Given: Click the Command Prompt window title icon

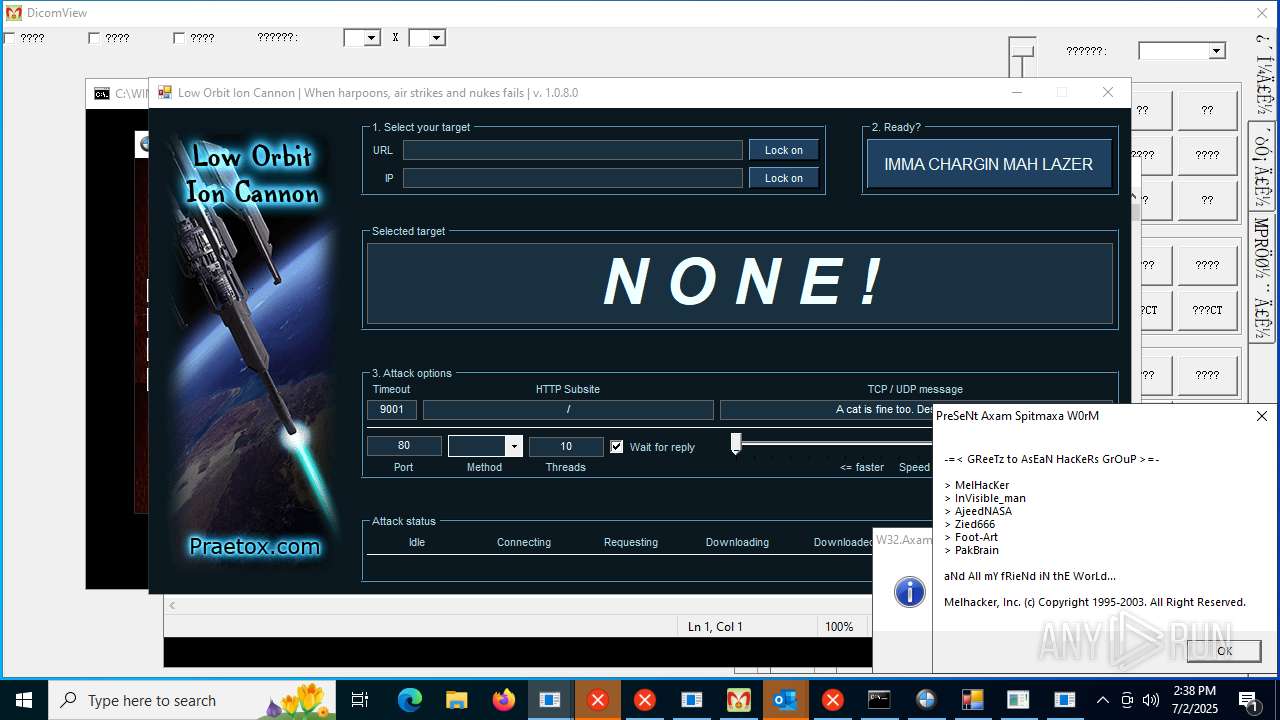Looking at the screenshot, I should click(102, 94).
